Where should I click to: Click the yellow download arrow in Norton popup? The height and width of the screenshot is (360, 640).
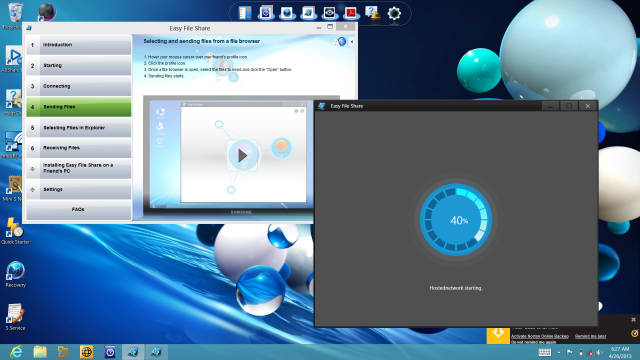[498, 334]
